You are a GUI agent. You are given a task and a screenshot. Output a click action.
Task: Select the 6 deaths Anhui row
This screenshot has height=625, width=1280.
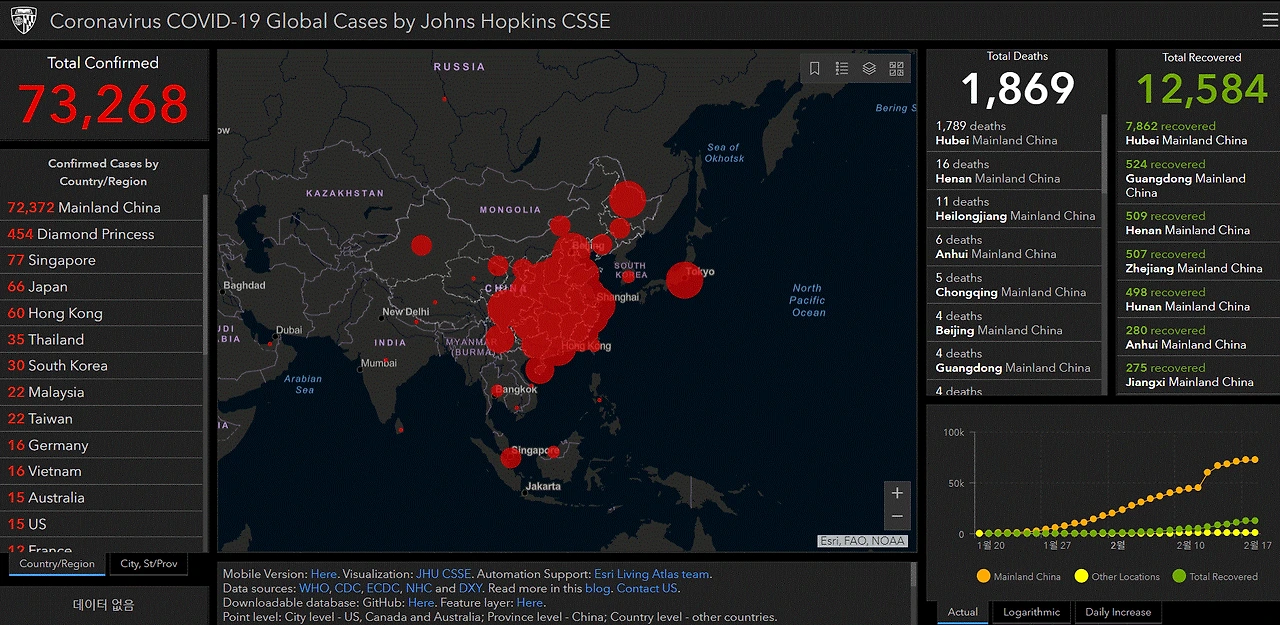click(x=1014, y=247)
